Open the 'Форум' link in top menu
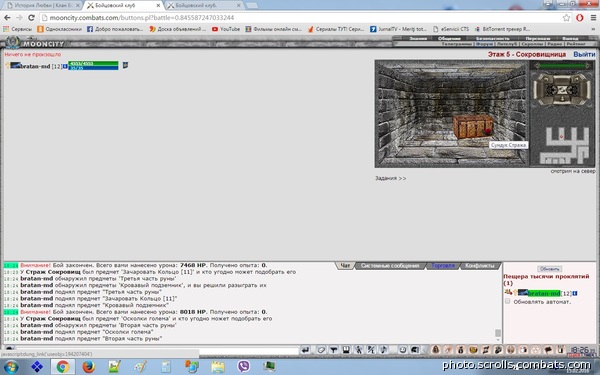Image resolution: width=600 pixels, height=375 pixels. tap(484, 44)
